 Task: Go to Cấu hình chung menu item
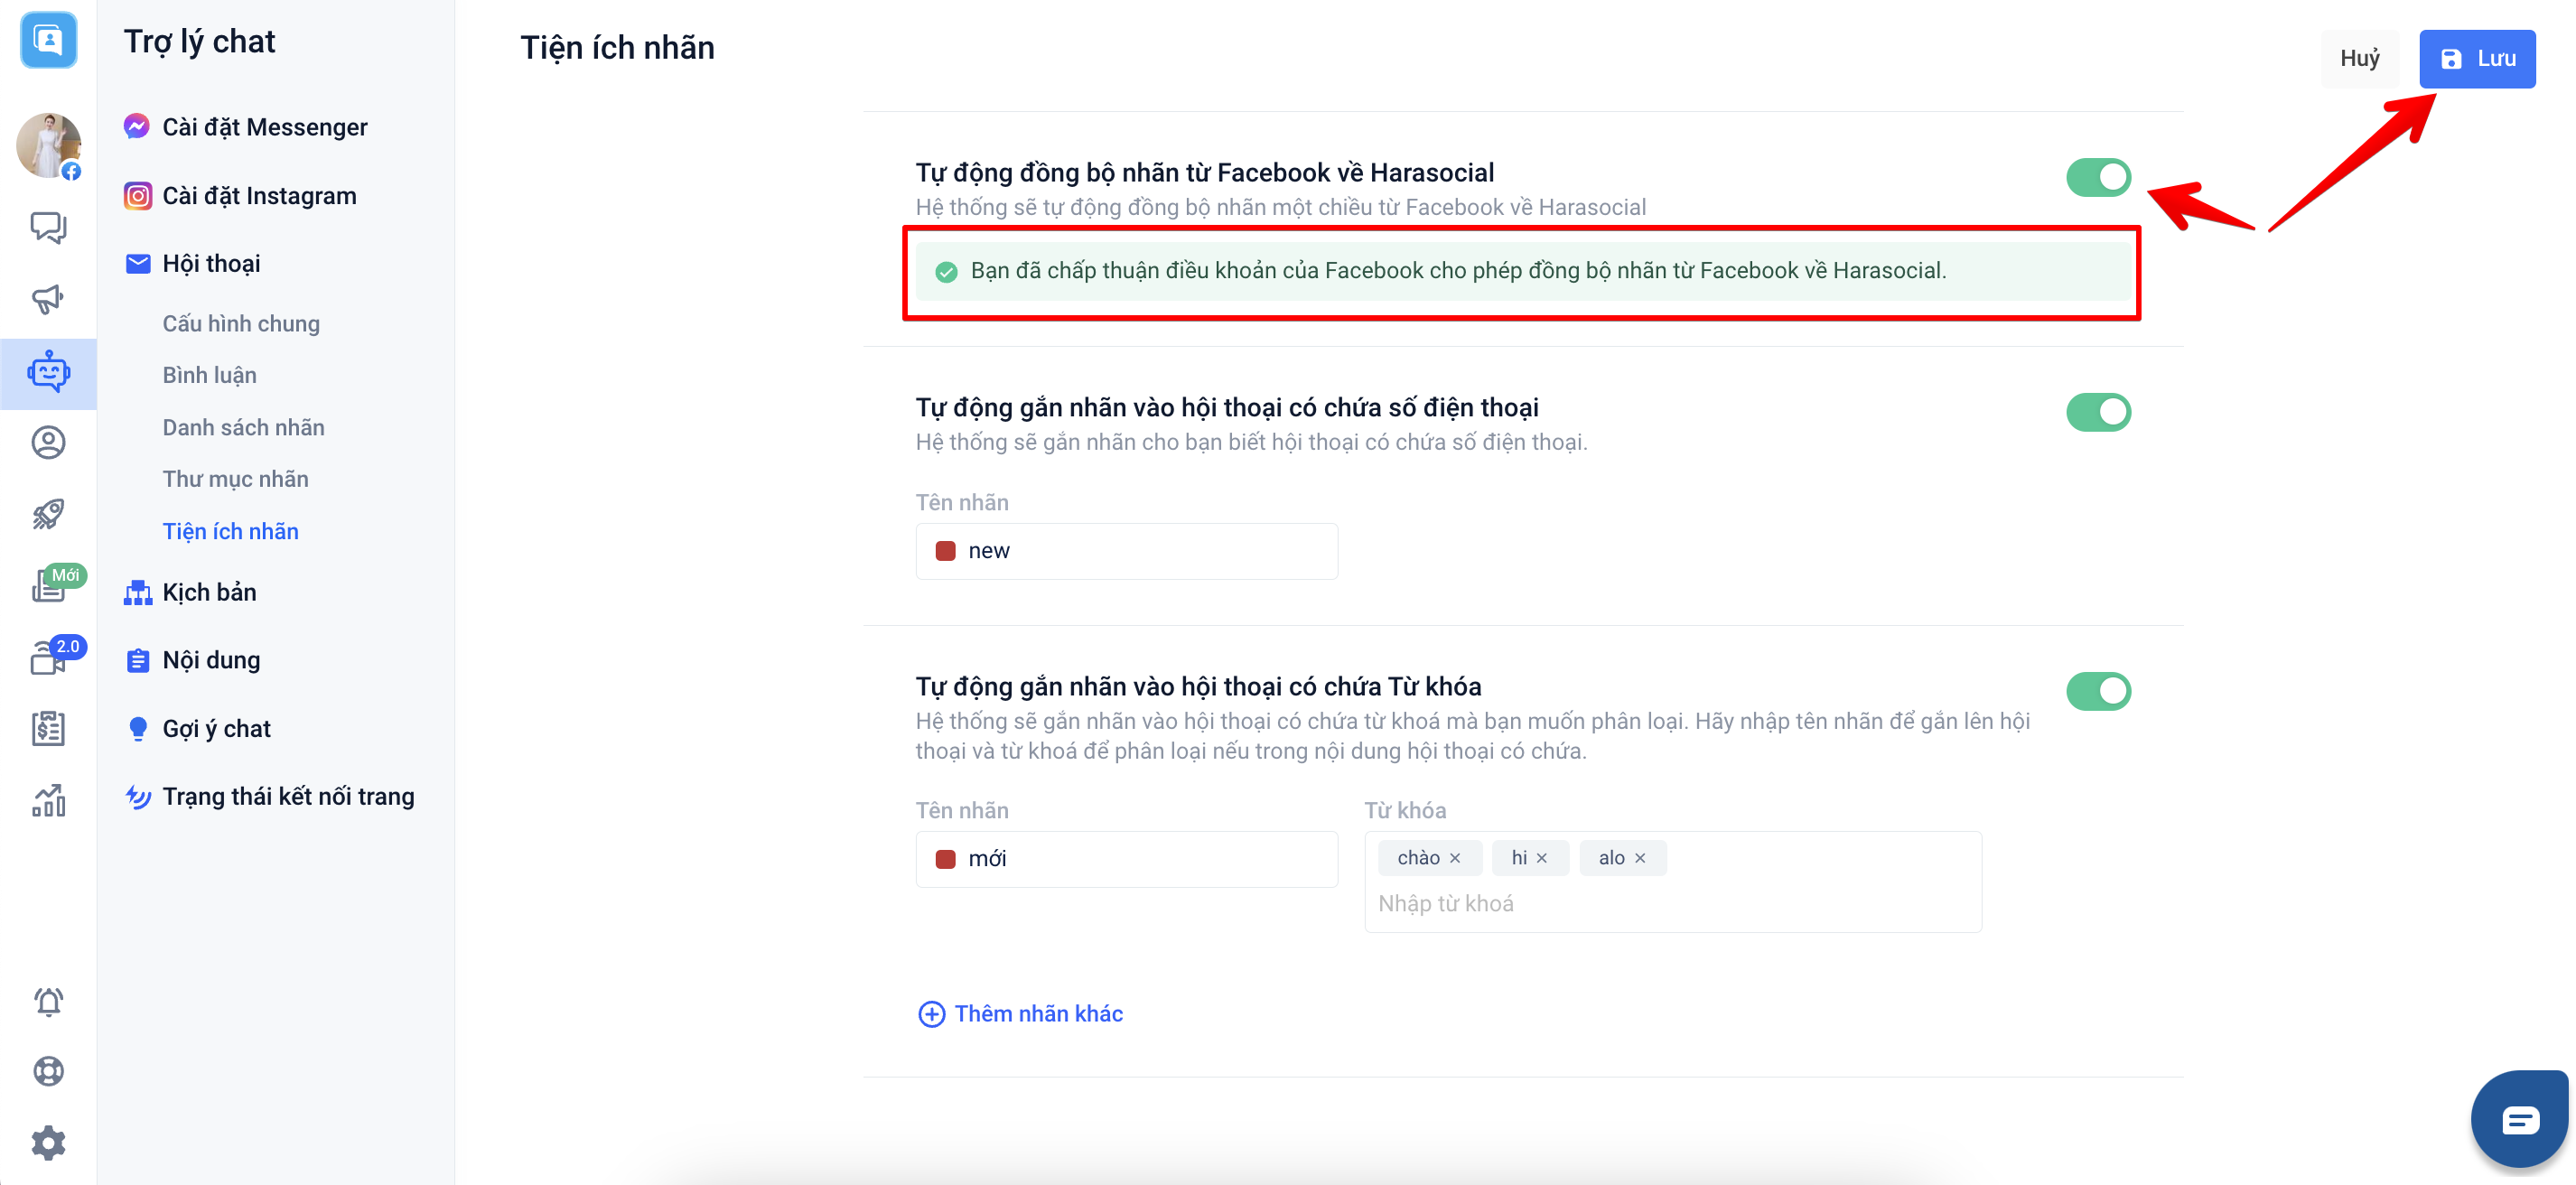coord(241,323)
